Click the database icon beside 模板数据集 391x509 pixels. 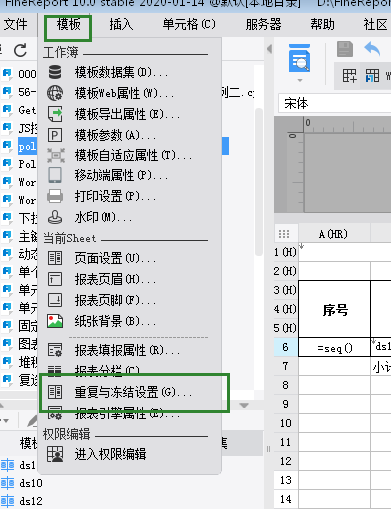pos(55,72)
